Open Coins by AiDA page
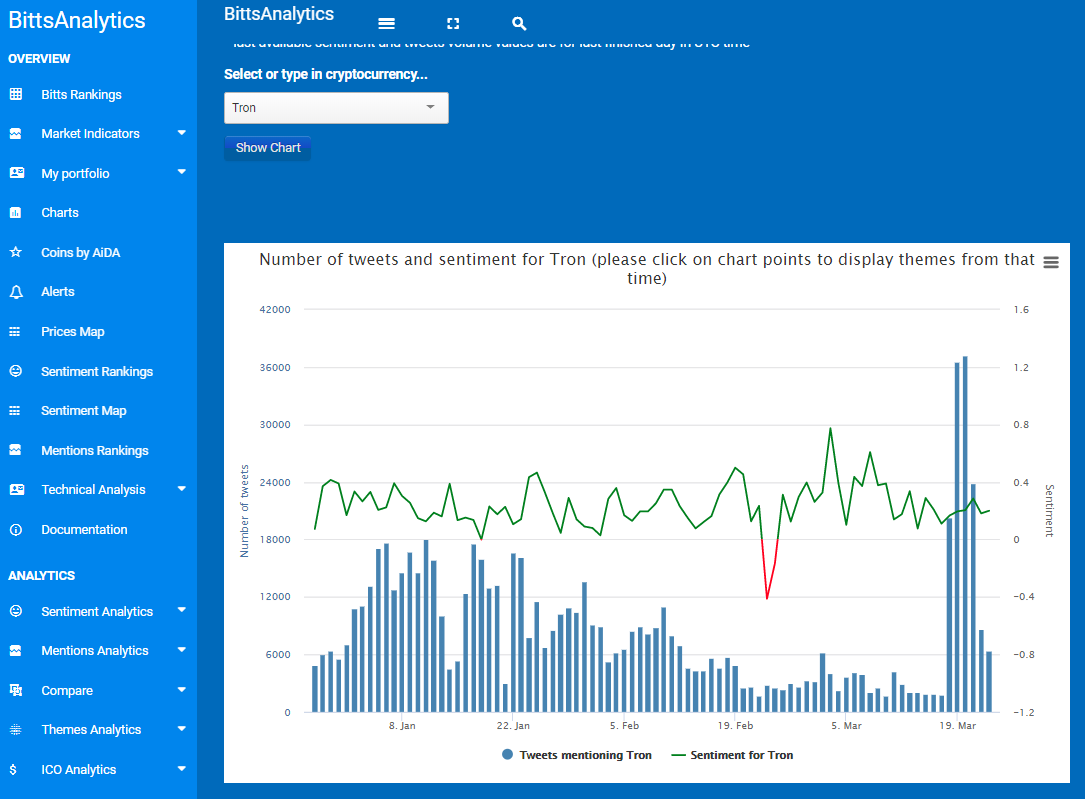 point(80,252)
